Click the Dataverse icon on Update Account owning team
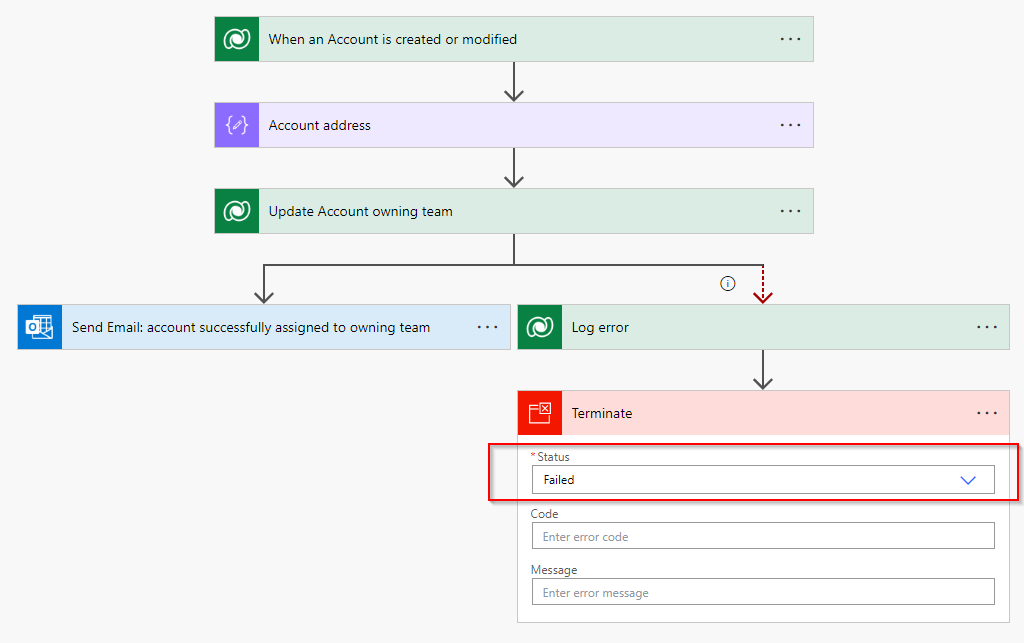This screenshot has height=643, width=1024. point(237,211)
